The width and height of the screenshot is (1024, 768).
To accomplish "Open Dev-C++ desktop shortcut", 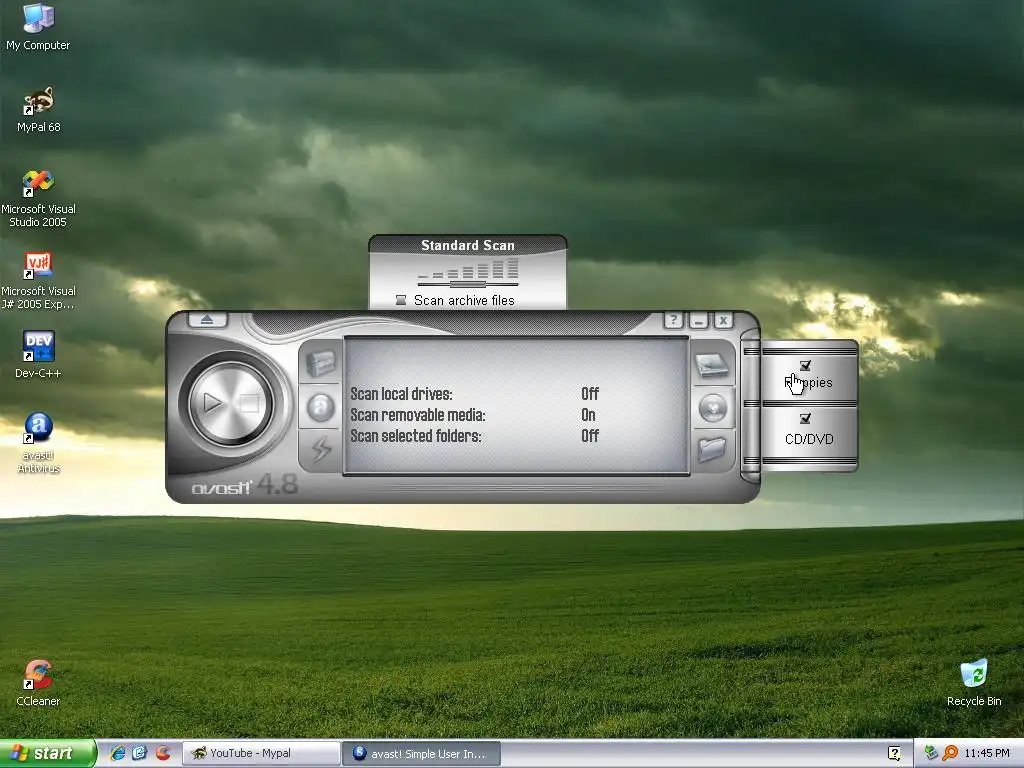I will pos(38,355).
